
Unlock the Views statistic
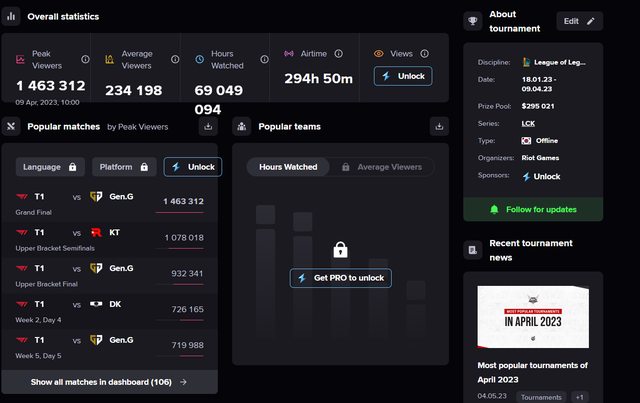(402, 76)
